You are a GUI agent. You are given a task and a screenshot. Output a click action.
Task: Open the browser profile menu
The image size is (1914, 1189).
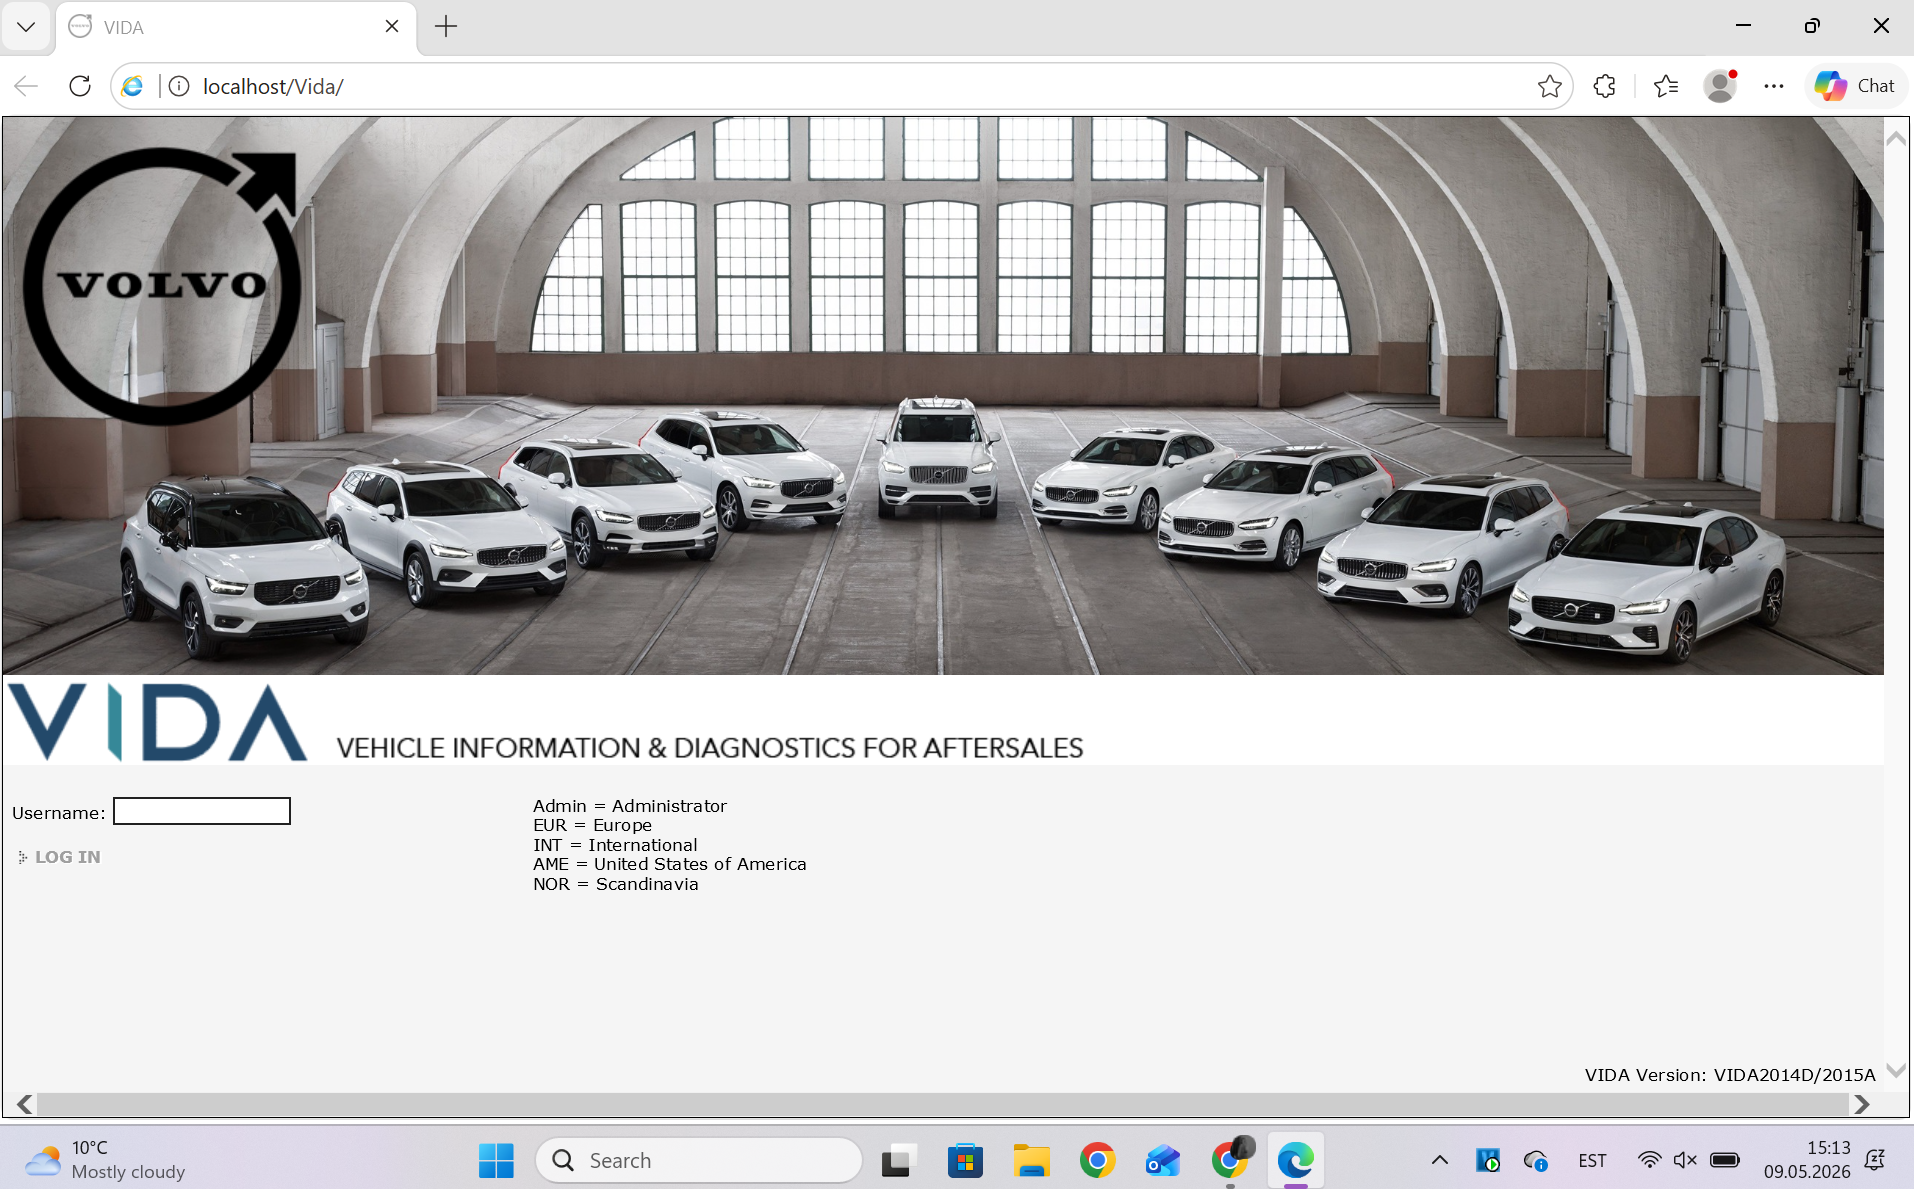(1720, 87)
